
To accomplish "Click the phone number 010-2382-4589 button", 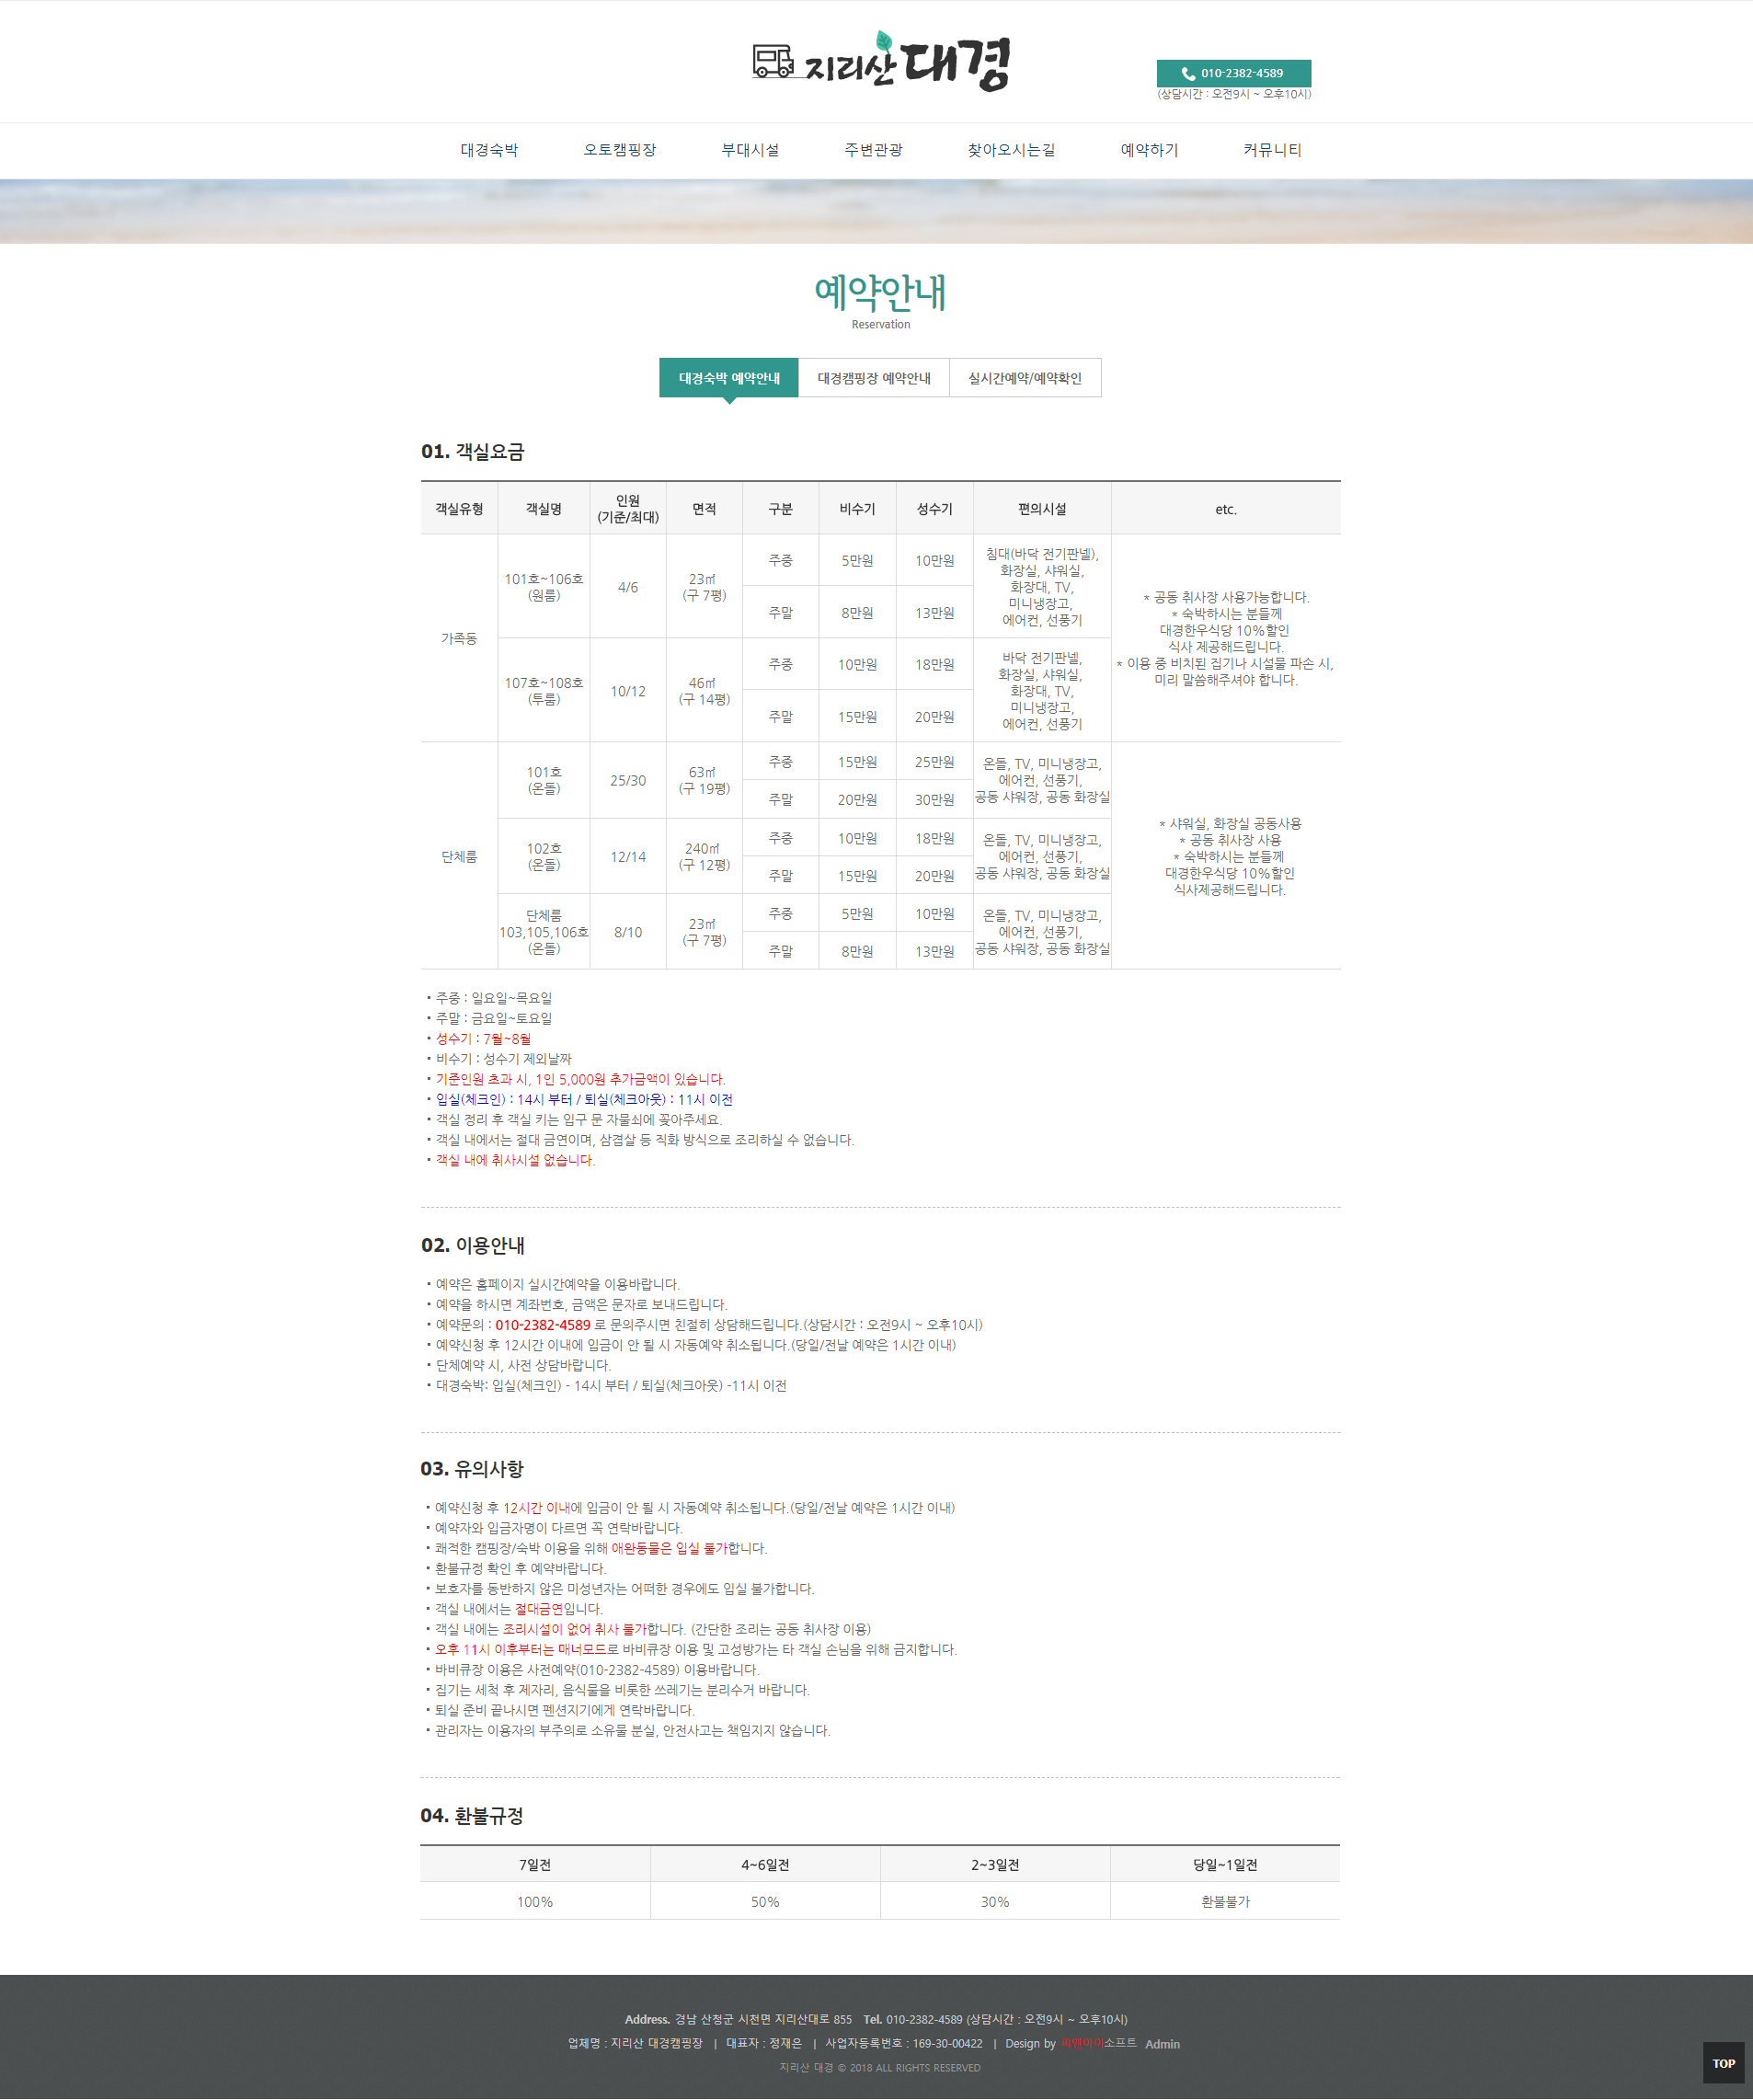I will tap(1233, 73).
